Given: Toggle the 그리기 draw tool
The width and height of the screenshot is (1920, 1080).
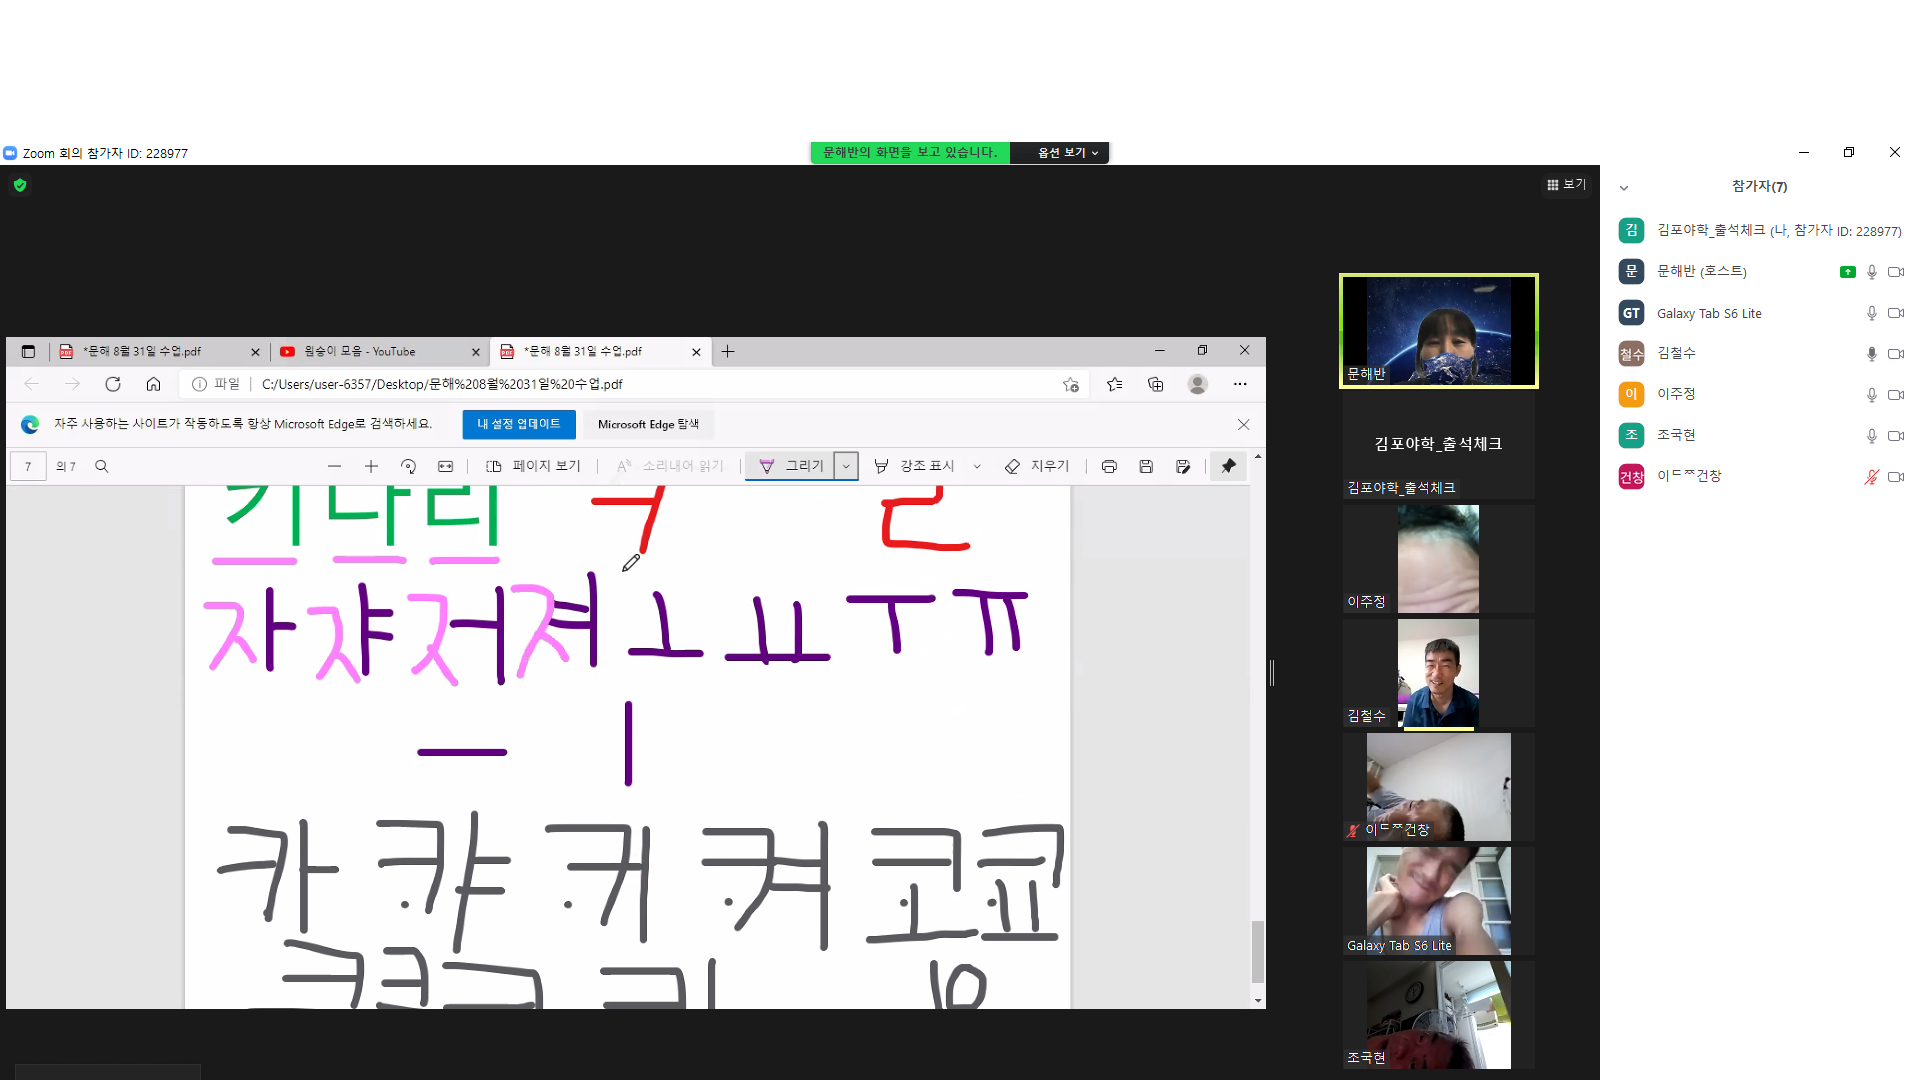Looking at the screenshot, I should click(x=791, y=466).
